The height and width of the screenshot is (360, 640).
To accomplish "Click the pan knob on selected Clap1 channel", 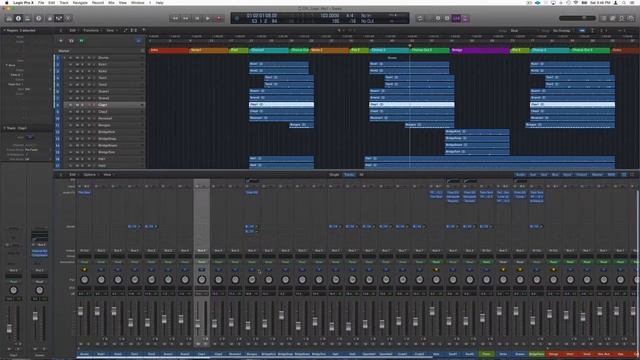I will [x=202, y=280].
